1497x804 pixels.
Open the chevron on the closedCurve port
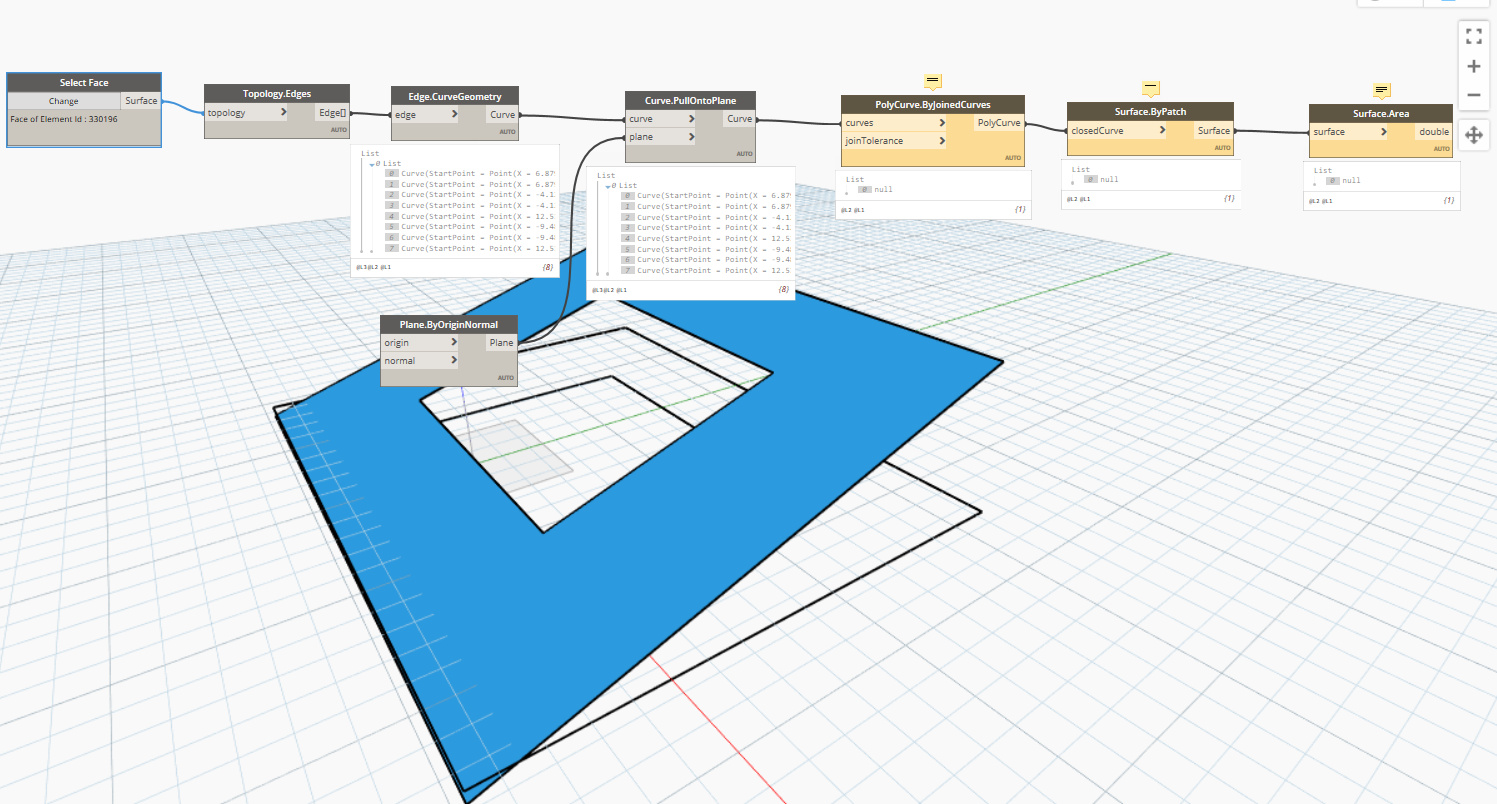[1161, 130]
